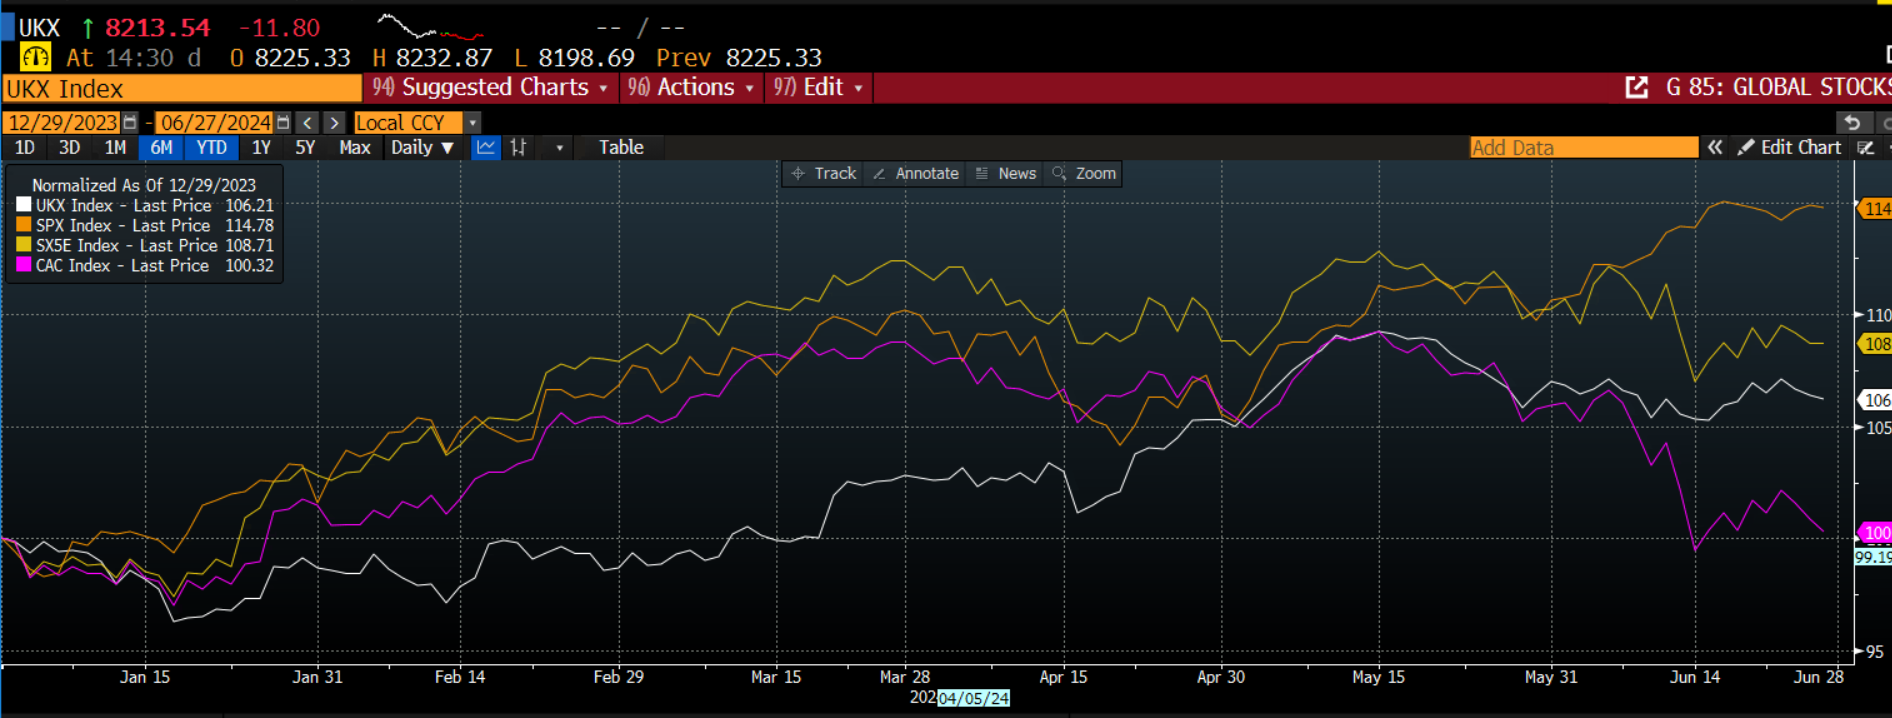Click the G 85: GLOBAL STOCKS title
The height and width of the screenshot is (718, 1892).
[x=1778, y=88]
